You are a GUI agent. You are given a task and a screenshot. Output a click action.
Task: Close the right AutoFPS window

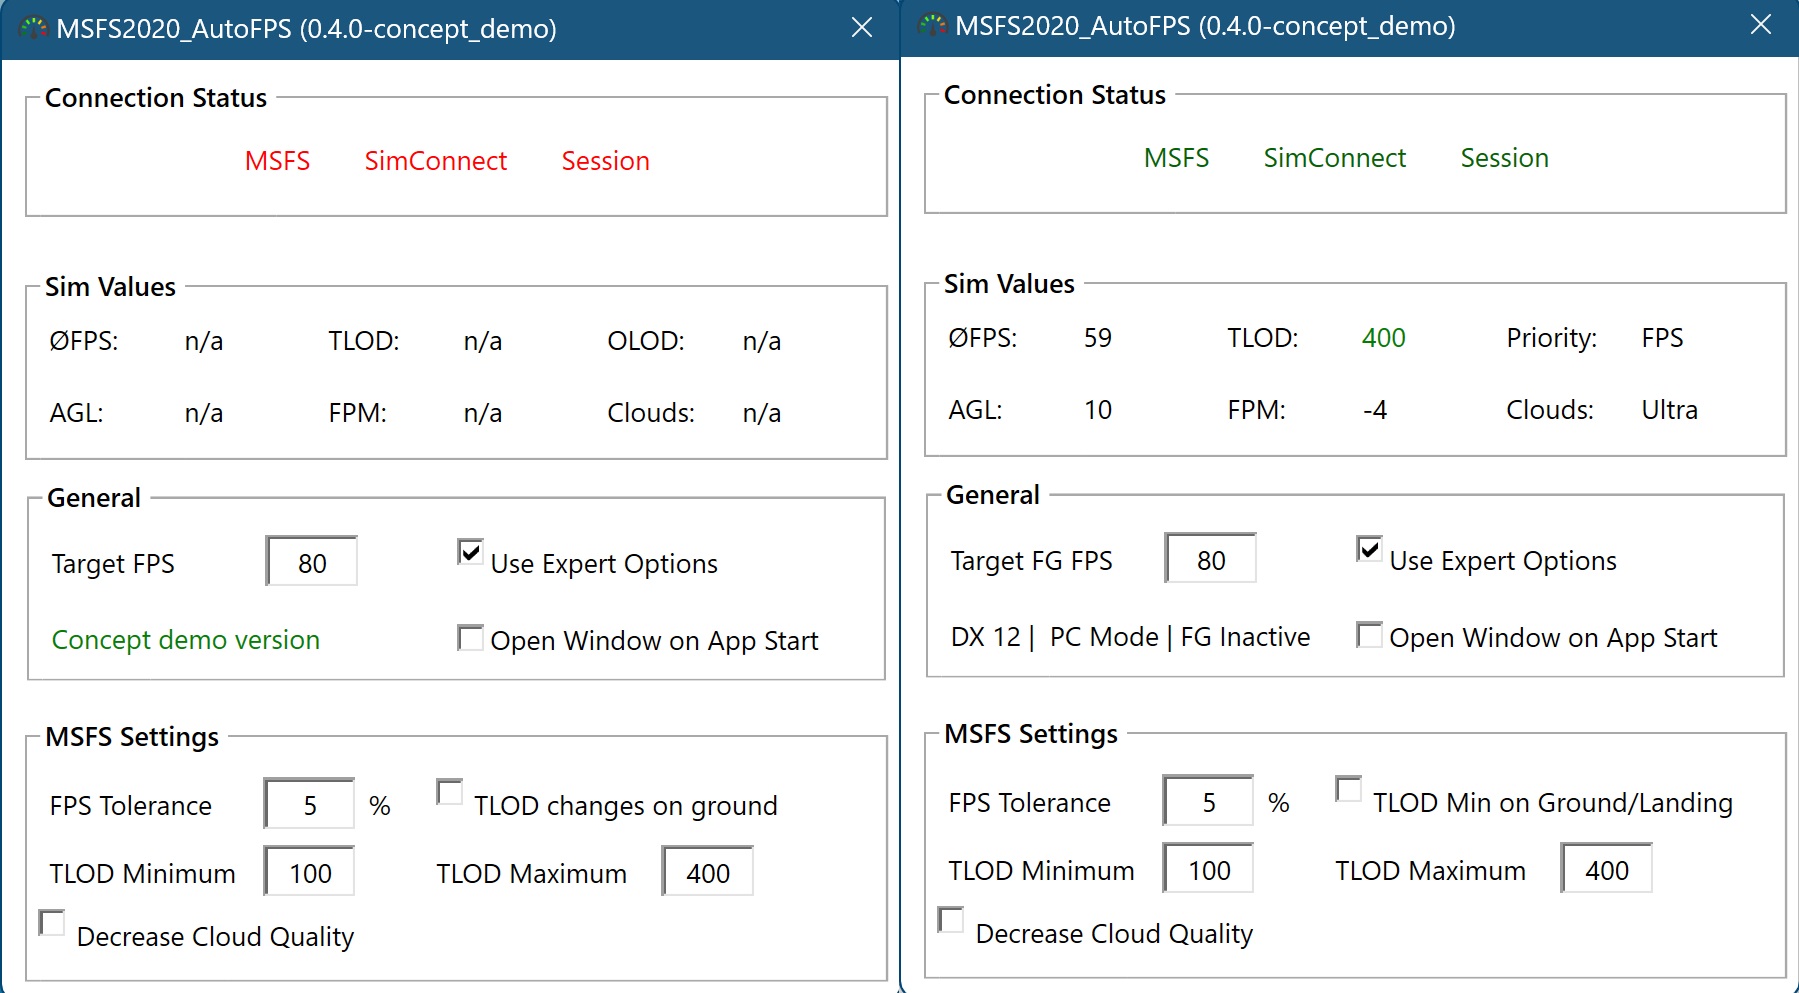click(x=1761, y=25)
